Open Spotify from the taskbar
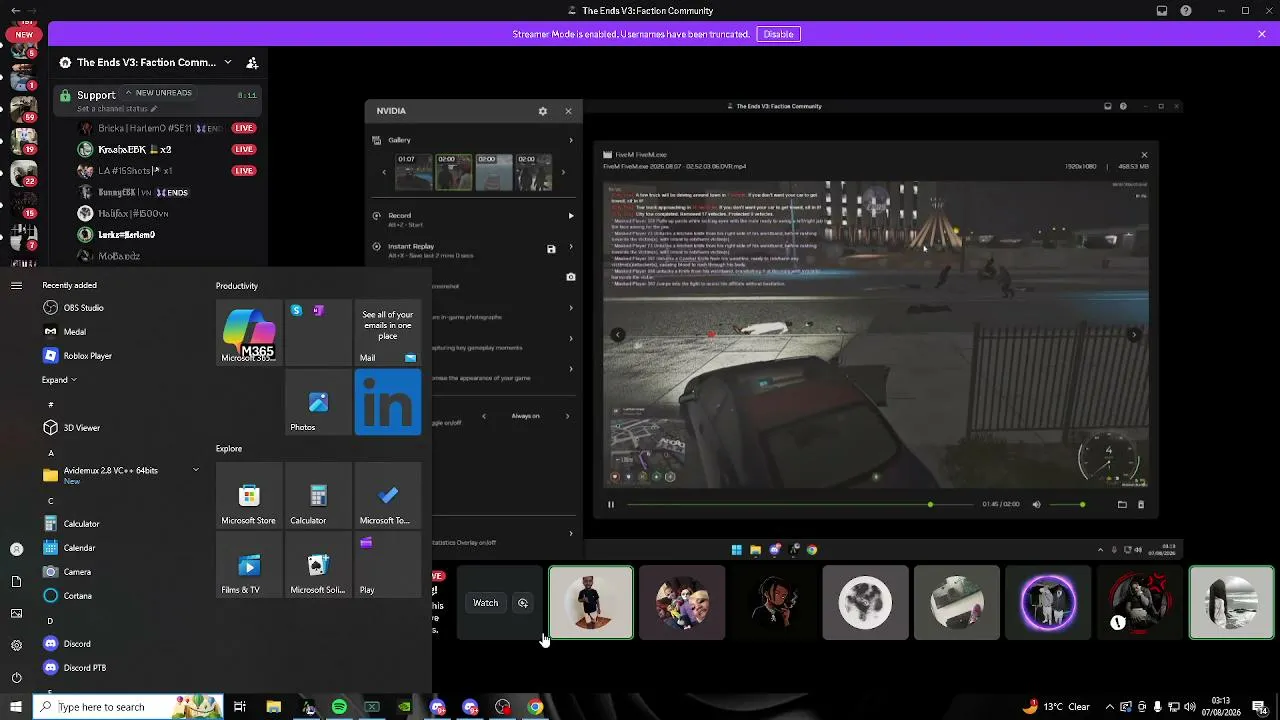This screenshot has height=720, width=1280. tap(339, 707)
